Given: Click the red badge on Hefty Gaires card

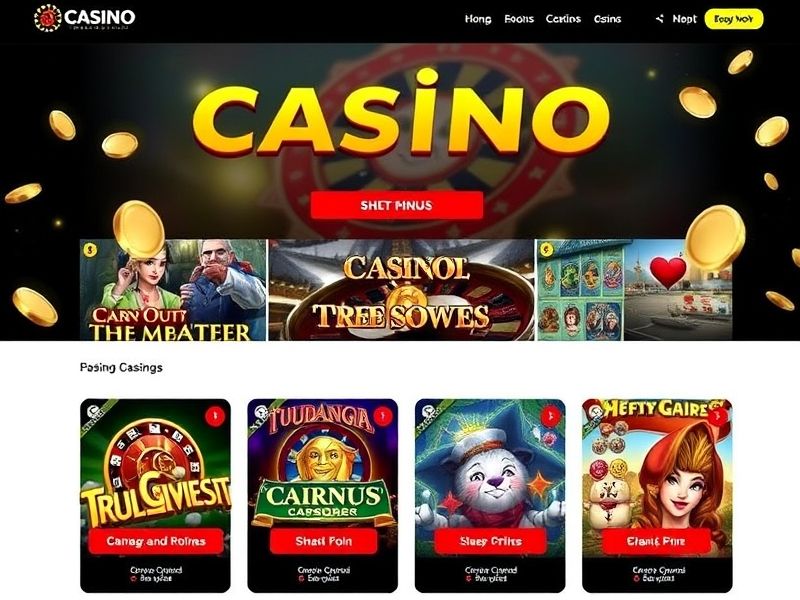Looking at the screenshot, I should click(x=717, y=416).
